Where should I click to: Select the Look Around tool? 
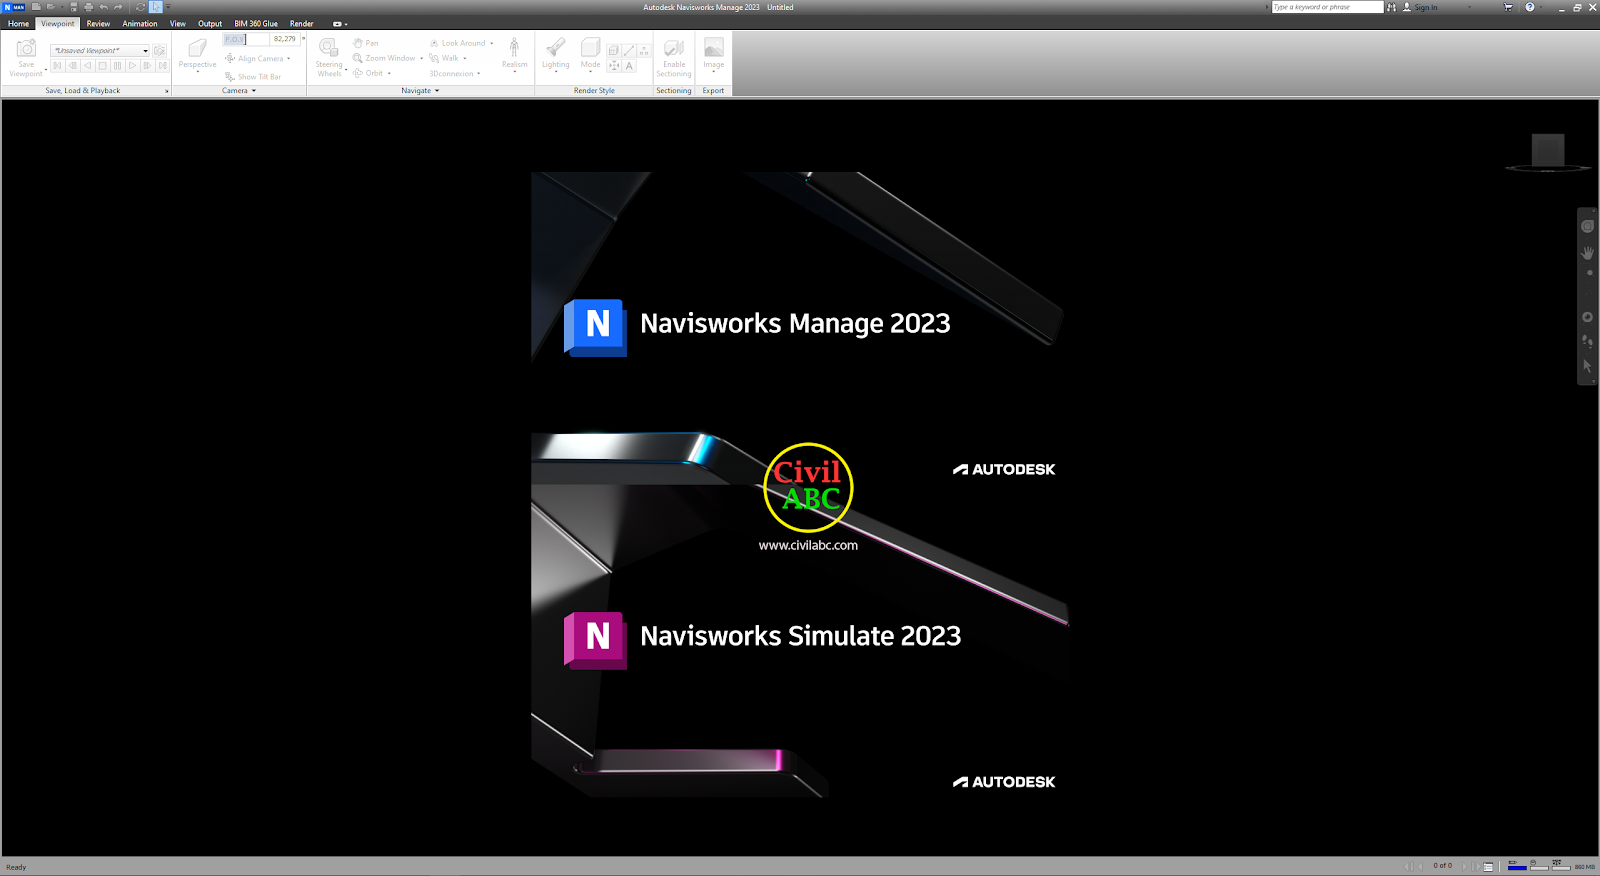click(457, 43)
